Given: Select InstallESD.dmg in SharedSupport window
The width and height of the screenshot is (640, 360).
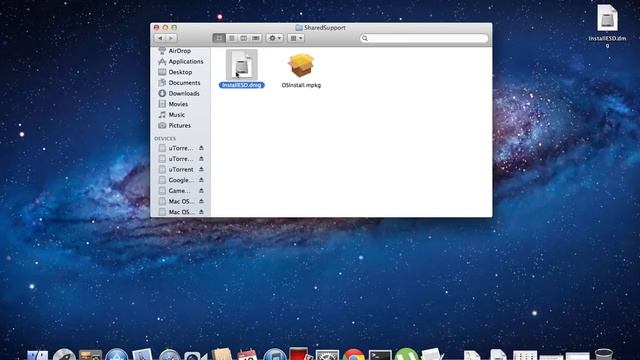Looking at the screenshot, I should (x=242, y=65).
